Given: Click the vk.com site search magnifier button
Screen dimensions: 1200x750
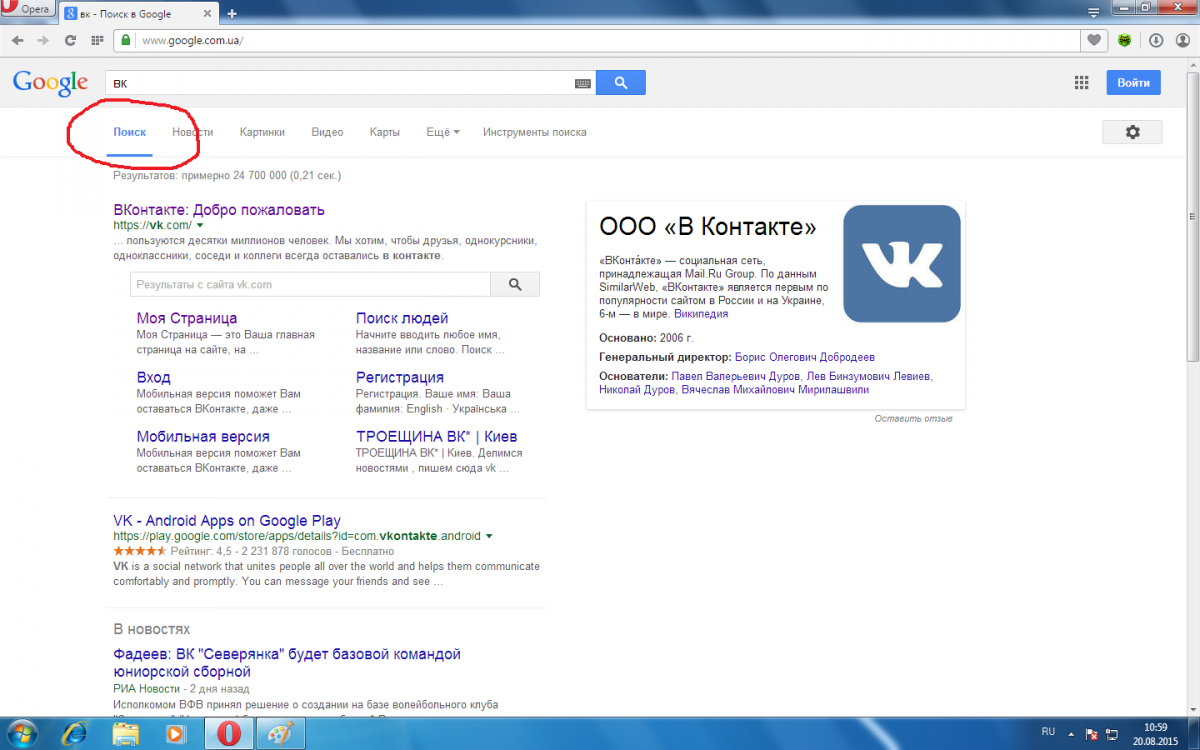Looking at the screenshot, I should (x=515, y=285).
